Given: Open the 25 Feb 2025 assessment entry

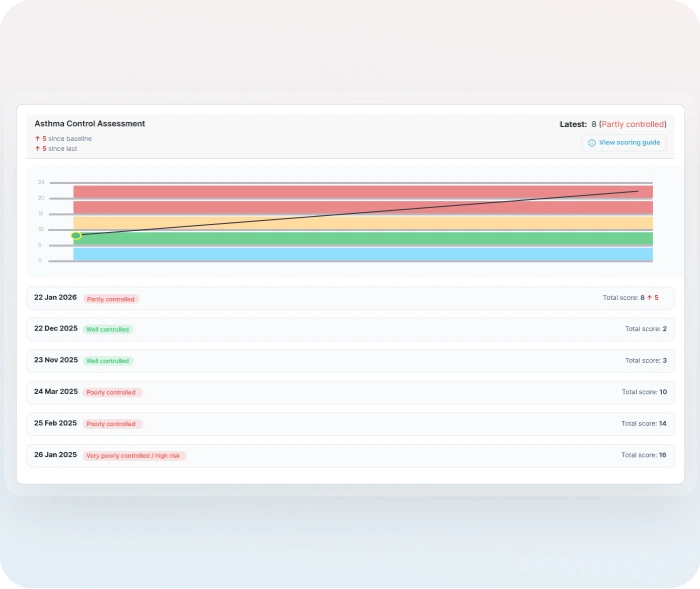Looking at the screenshot, I should point(350,424).
